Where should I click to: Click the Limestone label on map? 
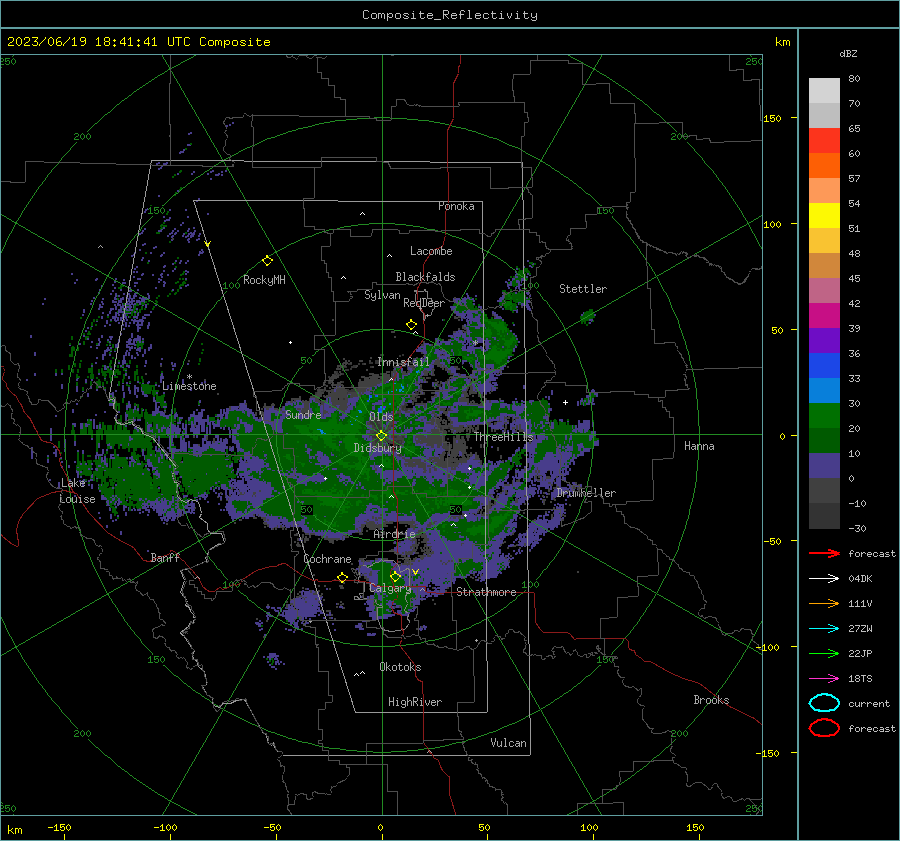189,386
